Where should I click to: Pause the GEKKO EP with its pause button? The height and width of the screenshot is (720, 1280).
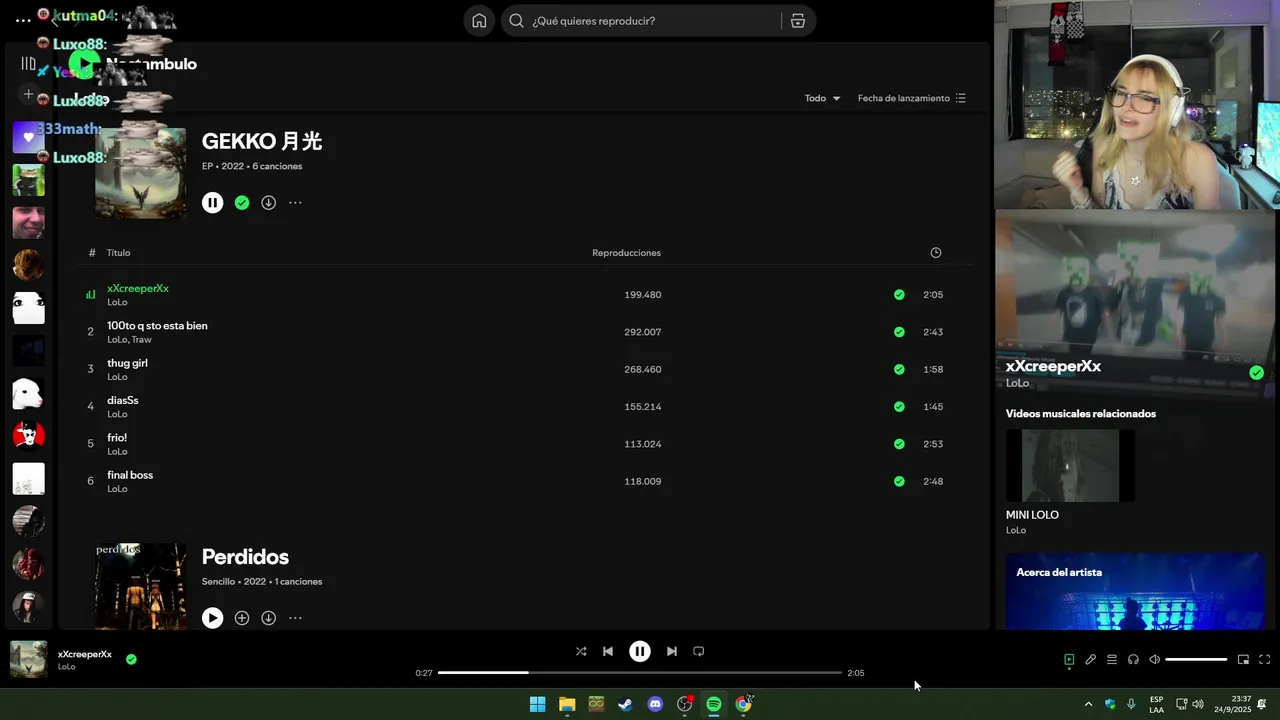[x=212, y=203]
